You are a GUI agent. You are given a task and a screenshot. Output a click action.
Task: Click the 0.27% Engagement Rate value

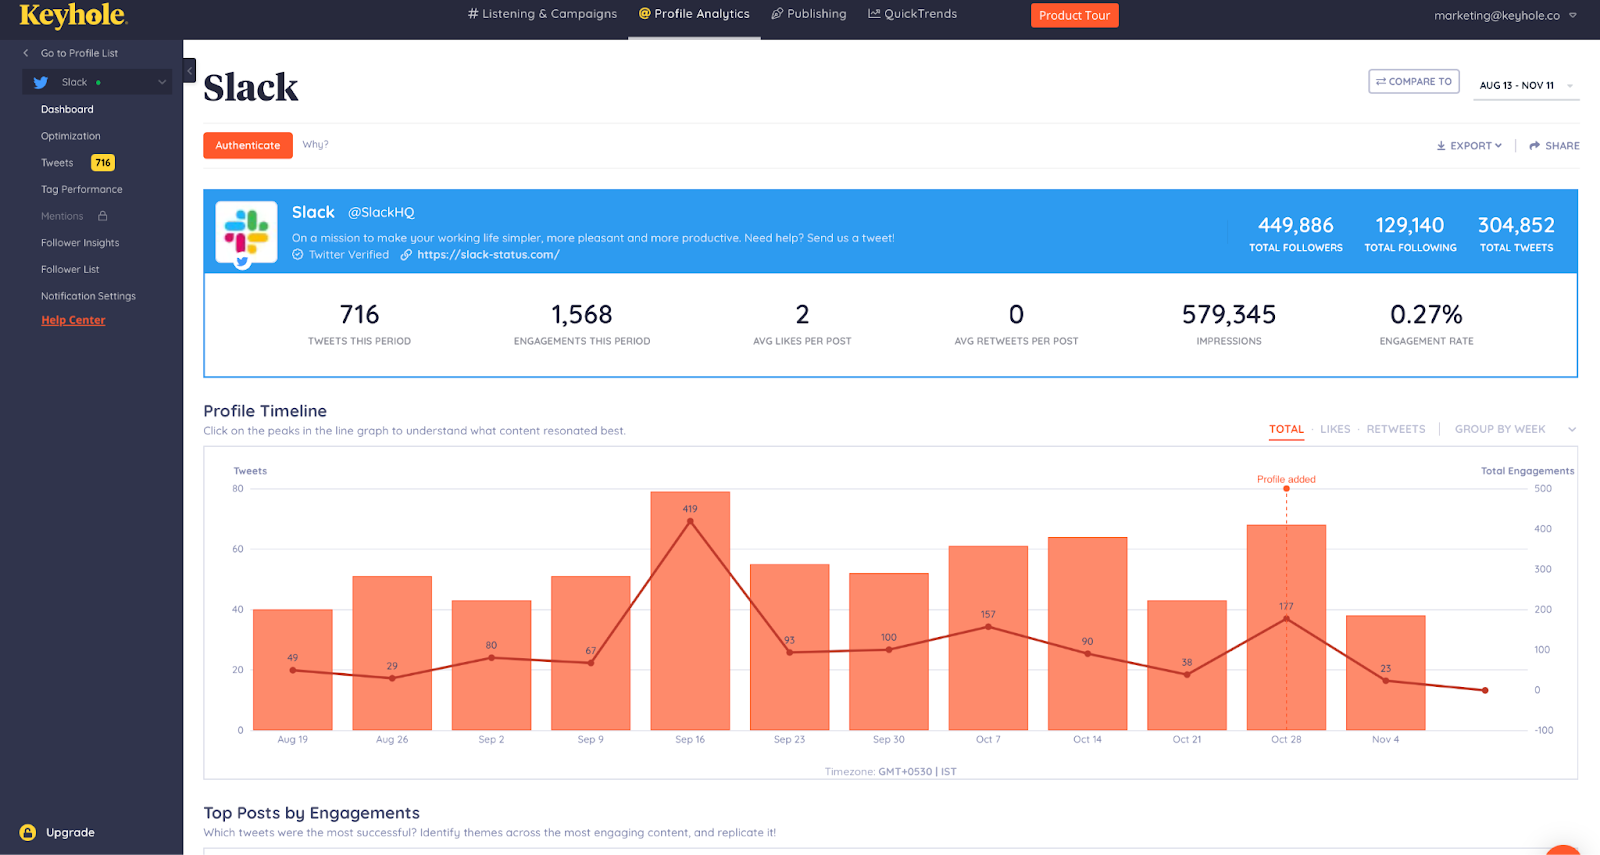click(x=1426, y=315)
